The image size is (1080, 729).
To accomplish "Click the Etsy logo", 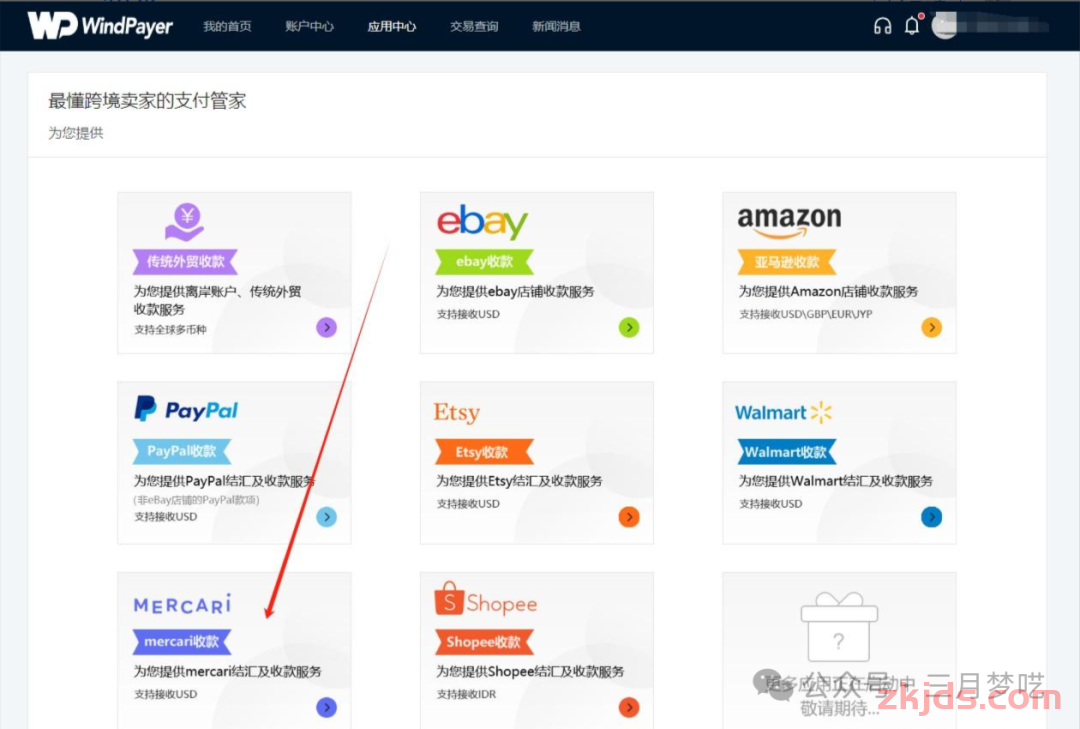I will (x=457, y=412).
